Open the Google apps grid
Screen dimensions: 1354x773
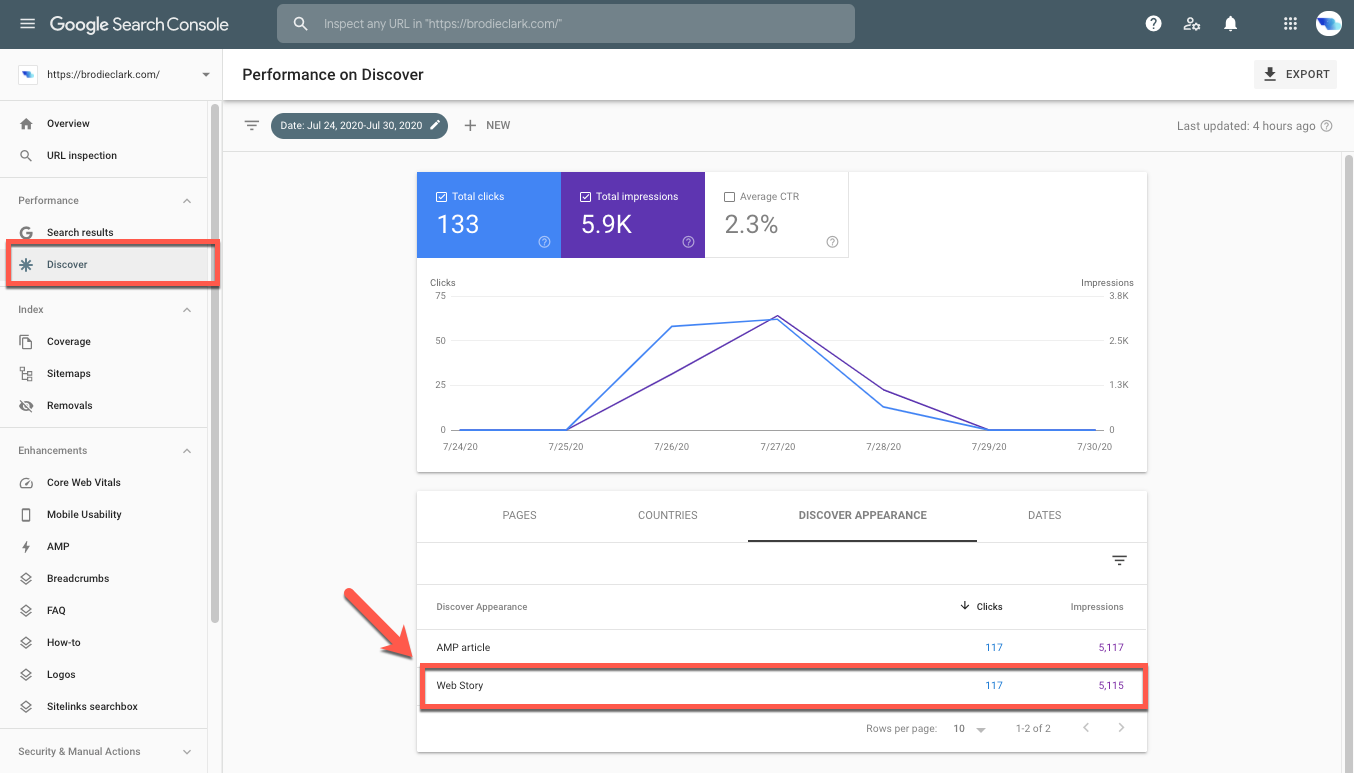tap(1290, 22)
